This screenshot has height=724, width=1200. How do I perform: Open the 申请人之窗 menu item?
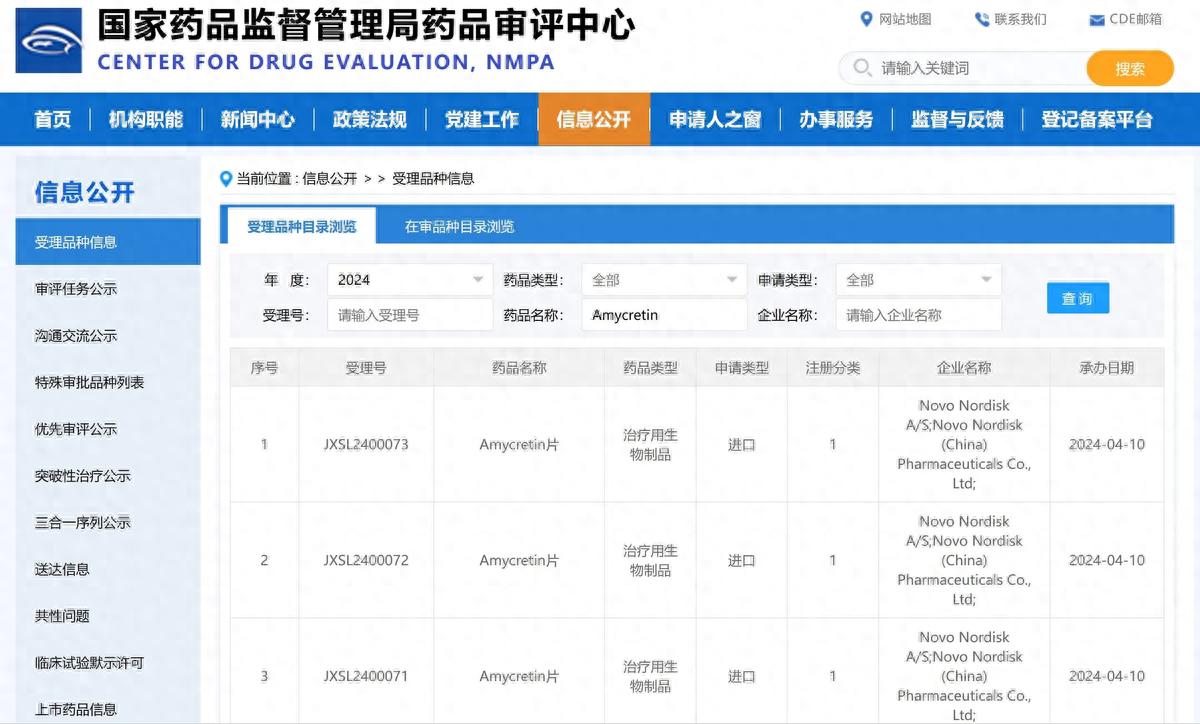point(715,119)
